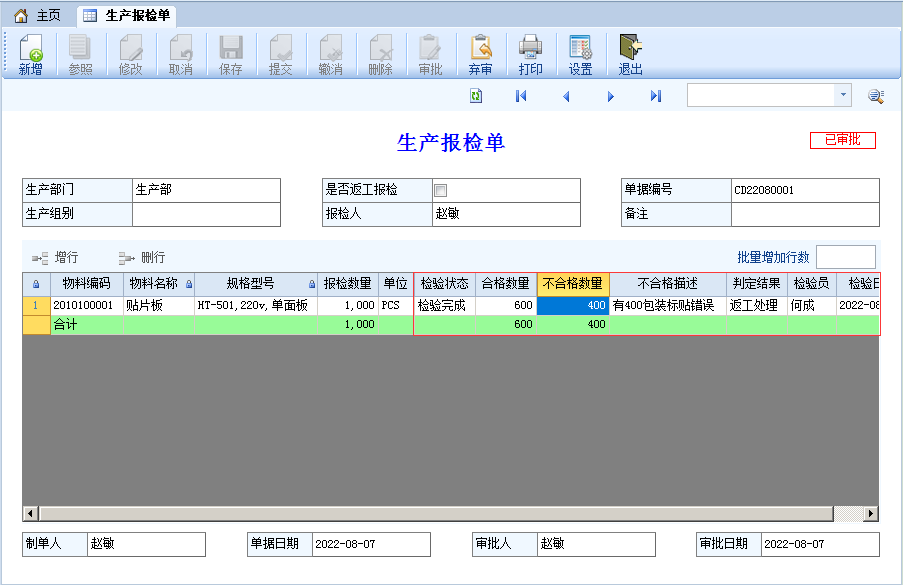
Task: Click the 报检数量 column header
Action: click(x=347, y=284)
